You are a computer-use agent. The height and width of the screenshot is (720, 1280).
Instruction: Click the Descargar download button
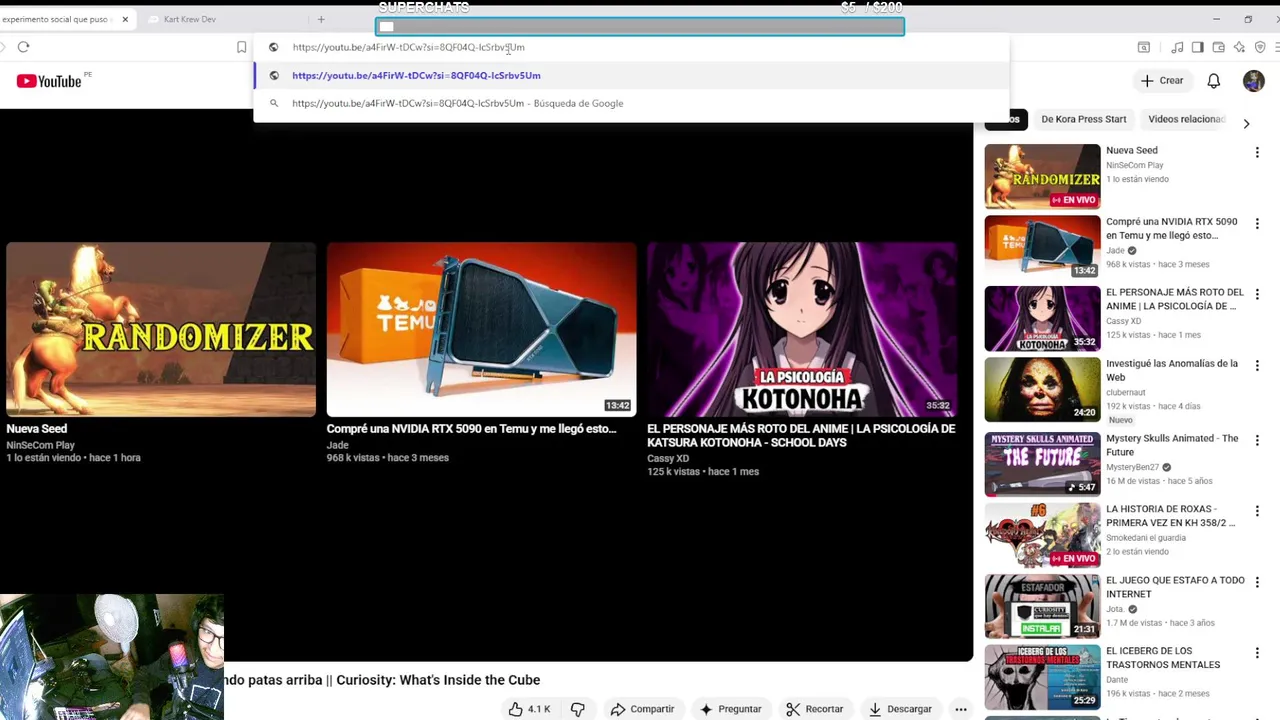click(900, 709)
